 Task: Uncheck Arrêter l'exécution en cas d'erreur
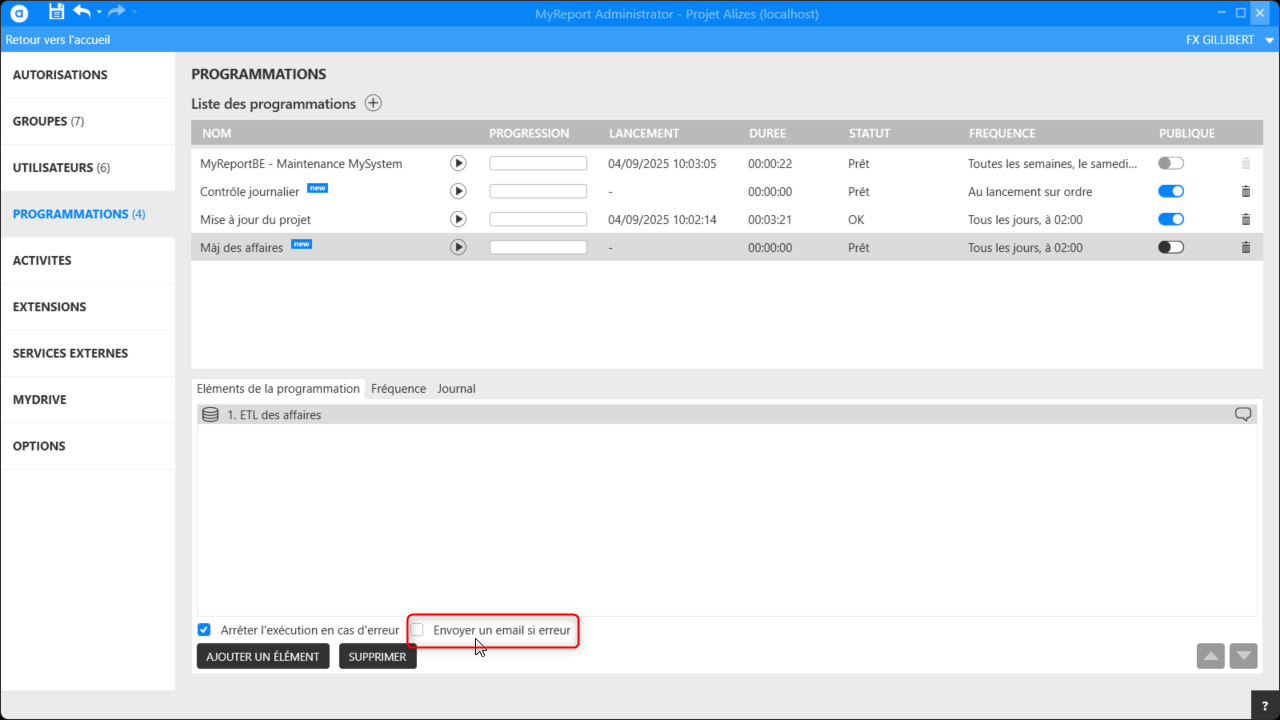[x=204, y=630]
